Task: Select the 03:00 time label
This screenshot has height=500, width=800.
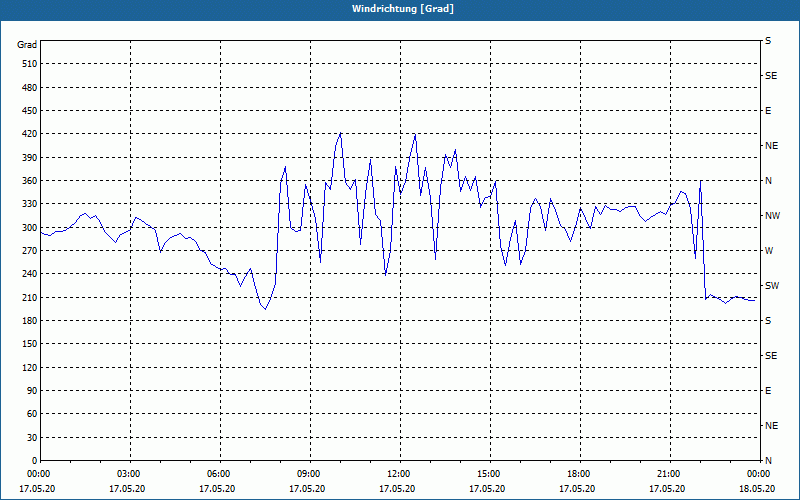Action: pyautogui.click(x=128, y=474)
